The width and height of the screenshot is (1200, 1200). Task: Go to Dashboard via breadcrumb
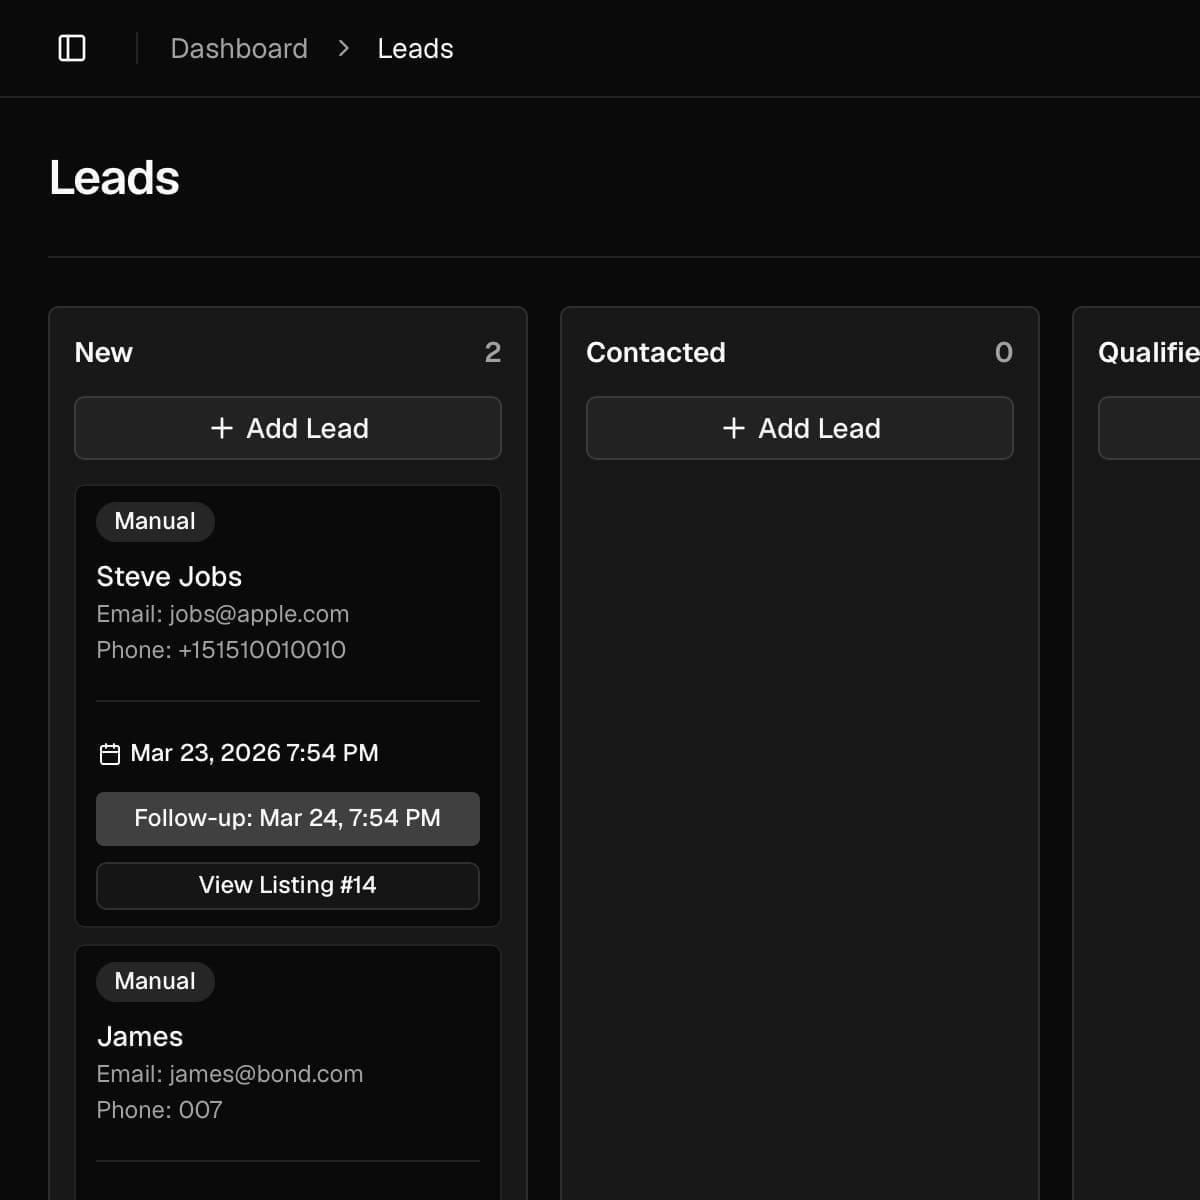(239, 48)
